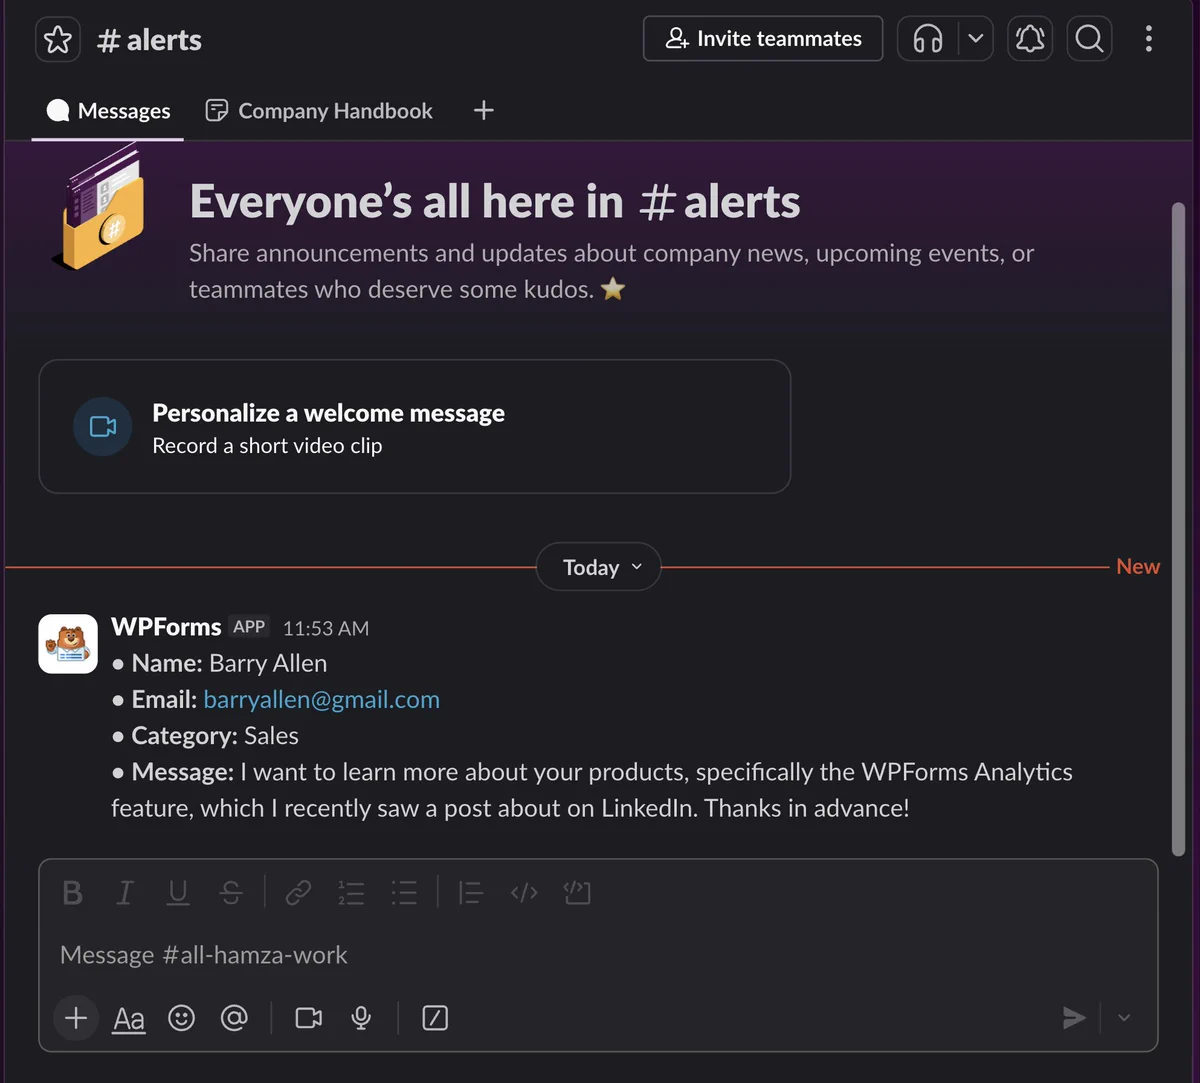Open schedule send dropdown arrow
Viewport: 1200px width, 1083px height.
(x=1124, y=1018)
